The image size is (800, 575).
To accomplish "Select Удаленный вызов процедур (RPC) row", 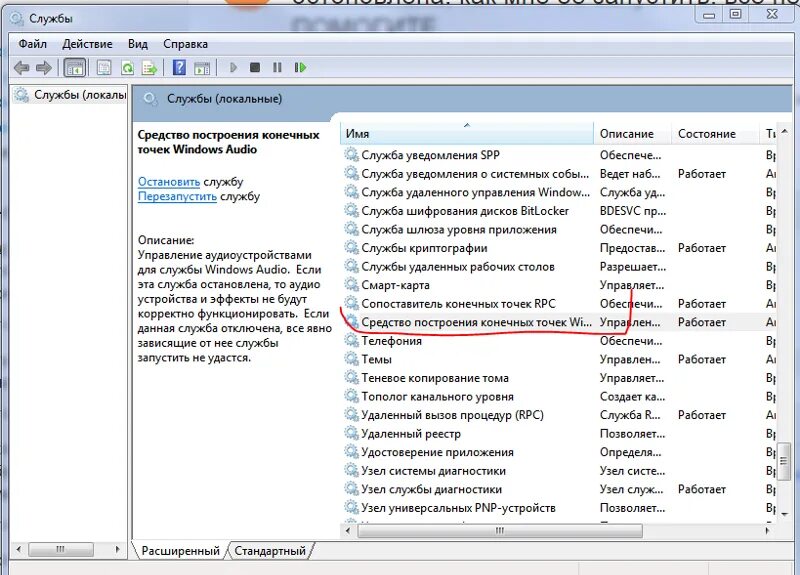I will tap(558, 415).
